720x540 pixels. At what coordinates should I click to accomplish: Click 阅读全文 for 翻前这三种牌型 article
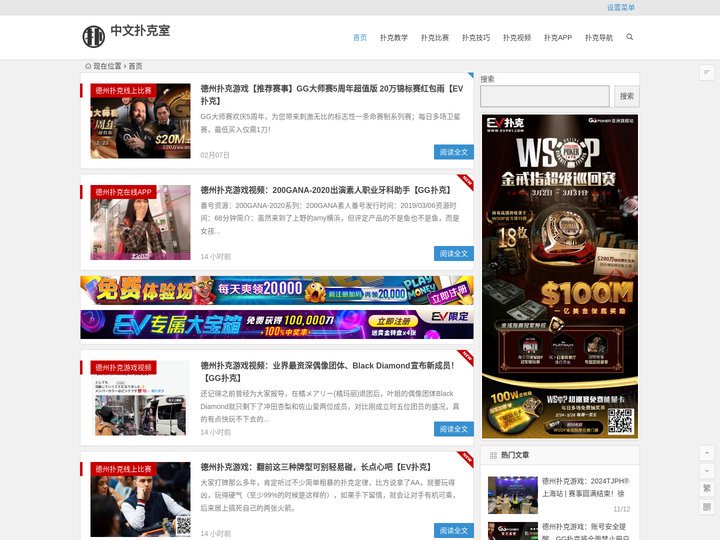pyautogui.click(x=454, y=530)
